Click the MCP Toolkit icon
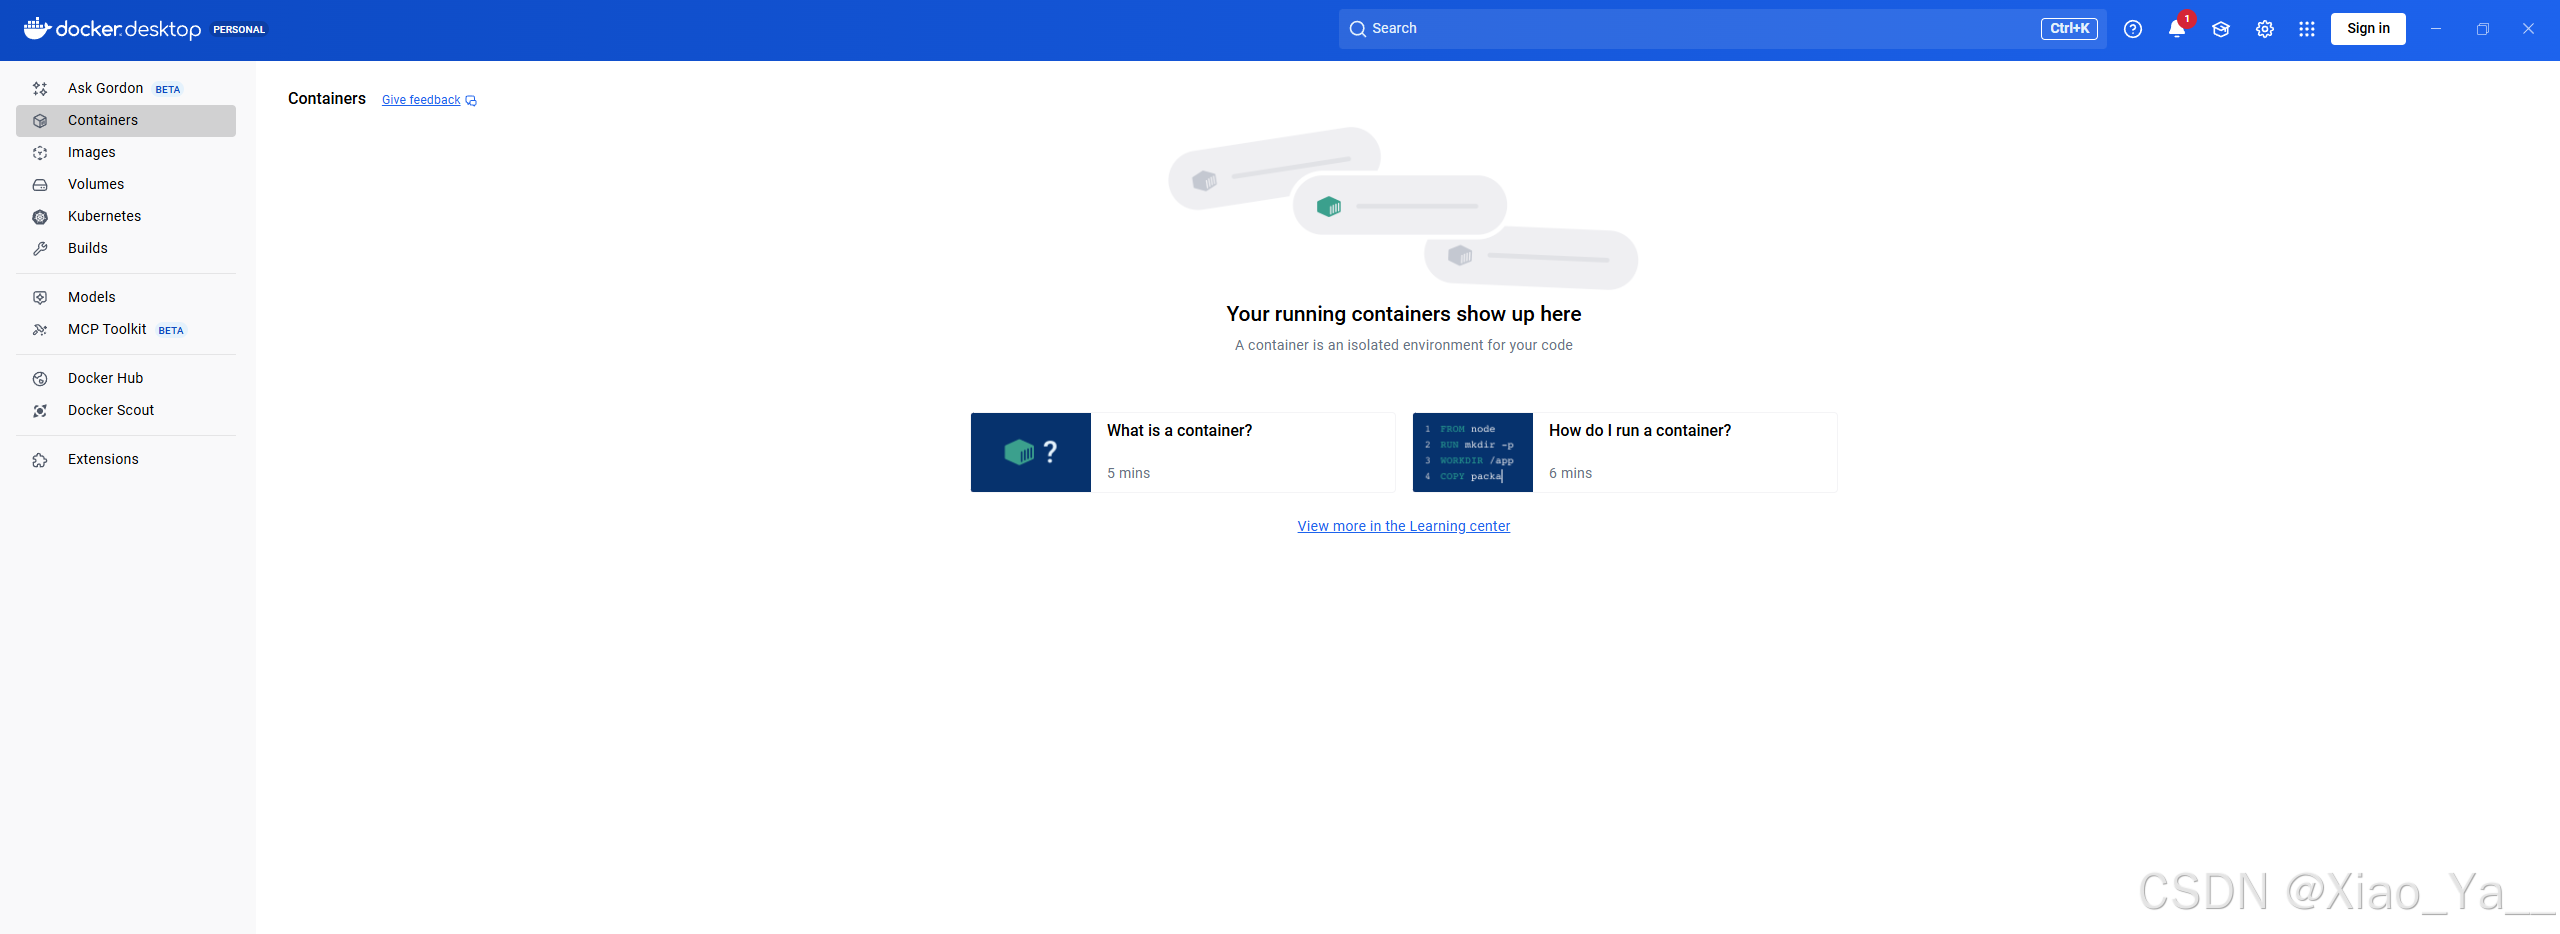2560x934 pixels. point(40,330)
